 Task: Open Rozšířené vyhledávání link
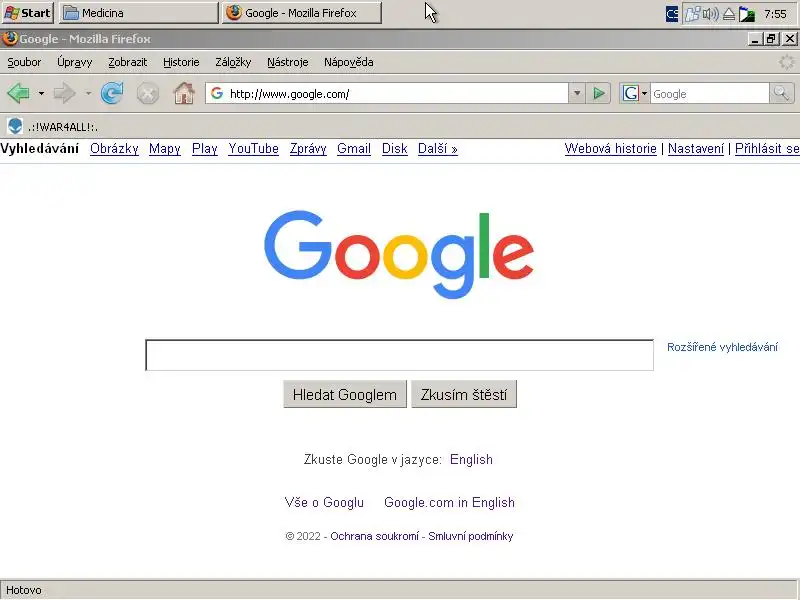coord(722,347)
